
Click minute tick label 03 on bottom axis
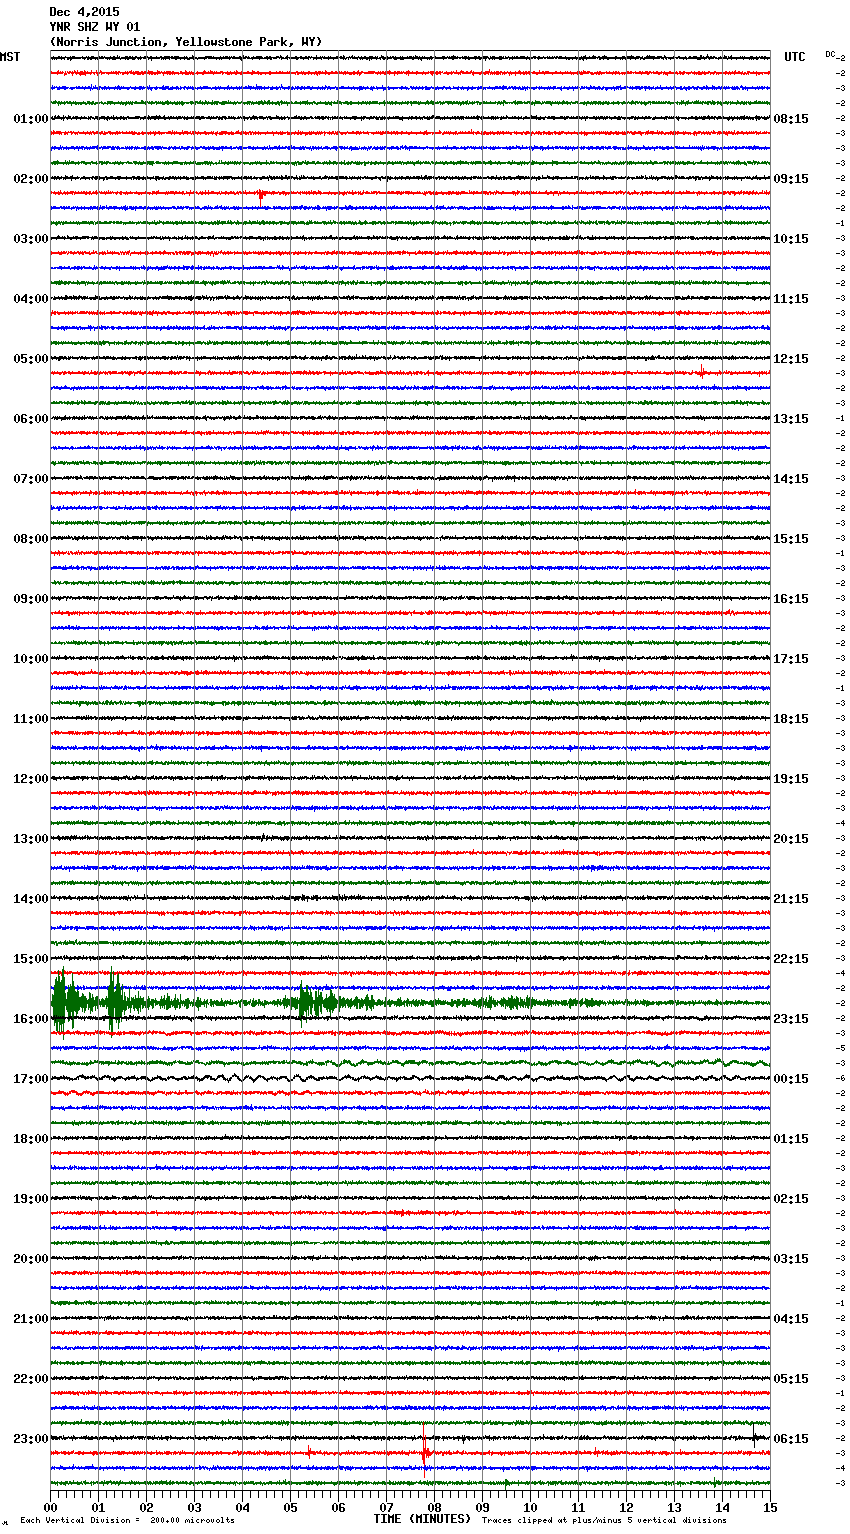click(x=194, y=1507)
